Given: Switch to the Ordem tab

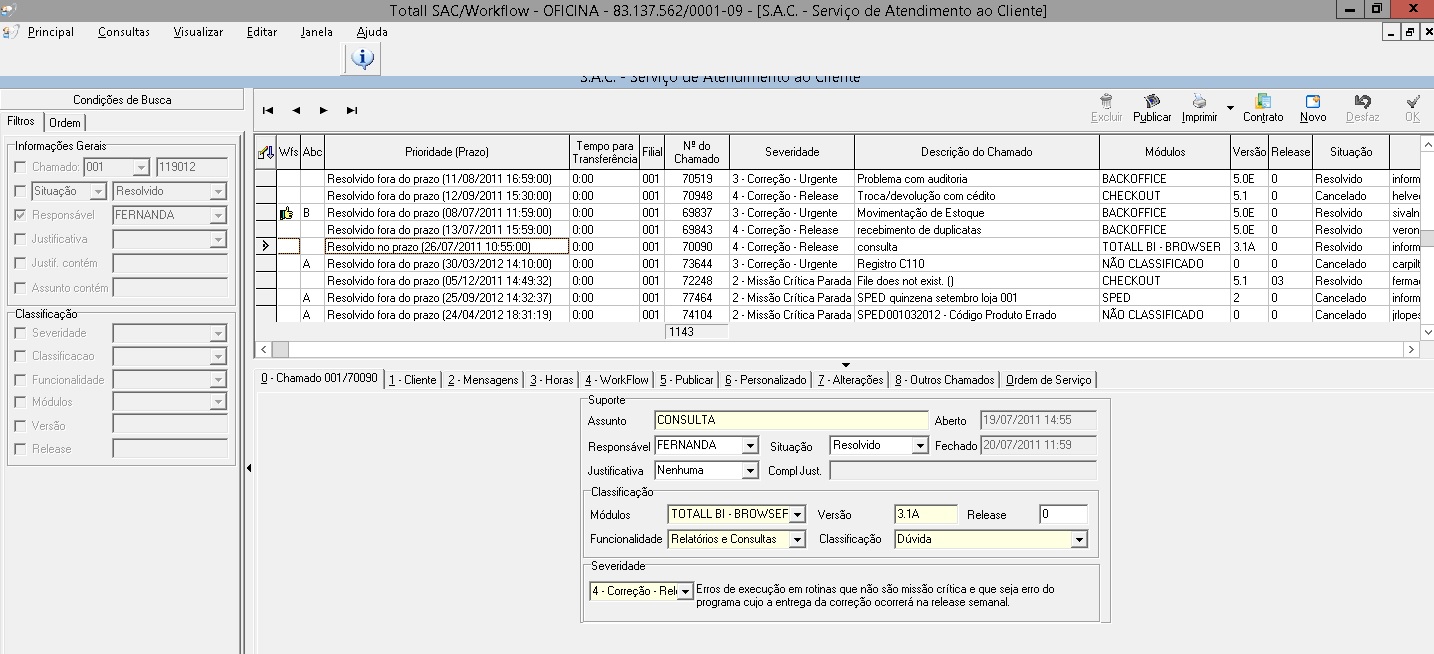Looking at the screenshot, I should [x=65, y=123].
